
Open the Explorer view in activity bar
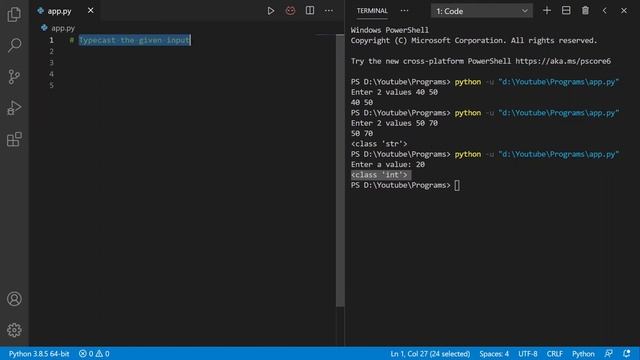pos(14,14)
